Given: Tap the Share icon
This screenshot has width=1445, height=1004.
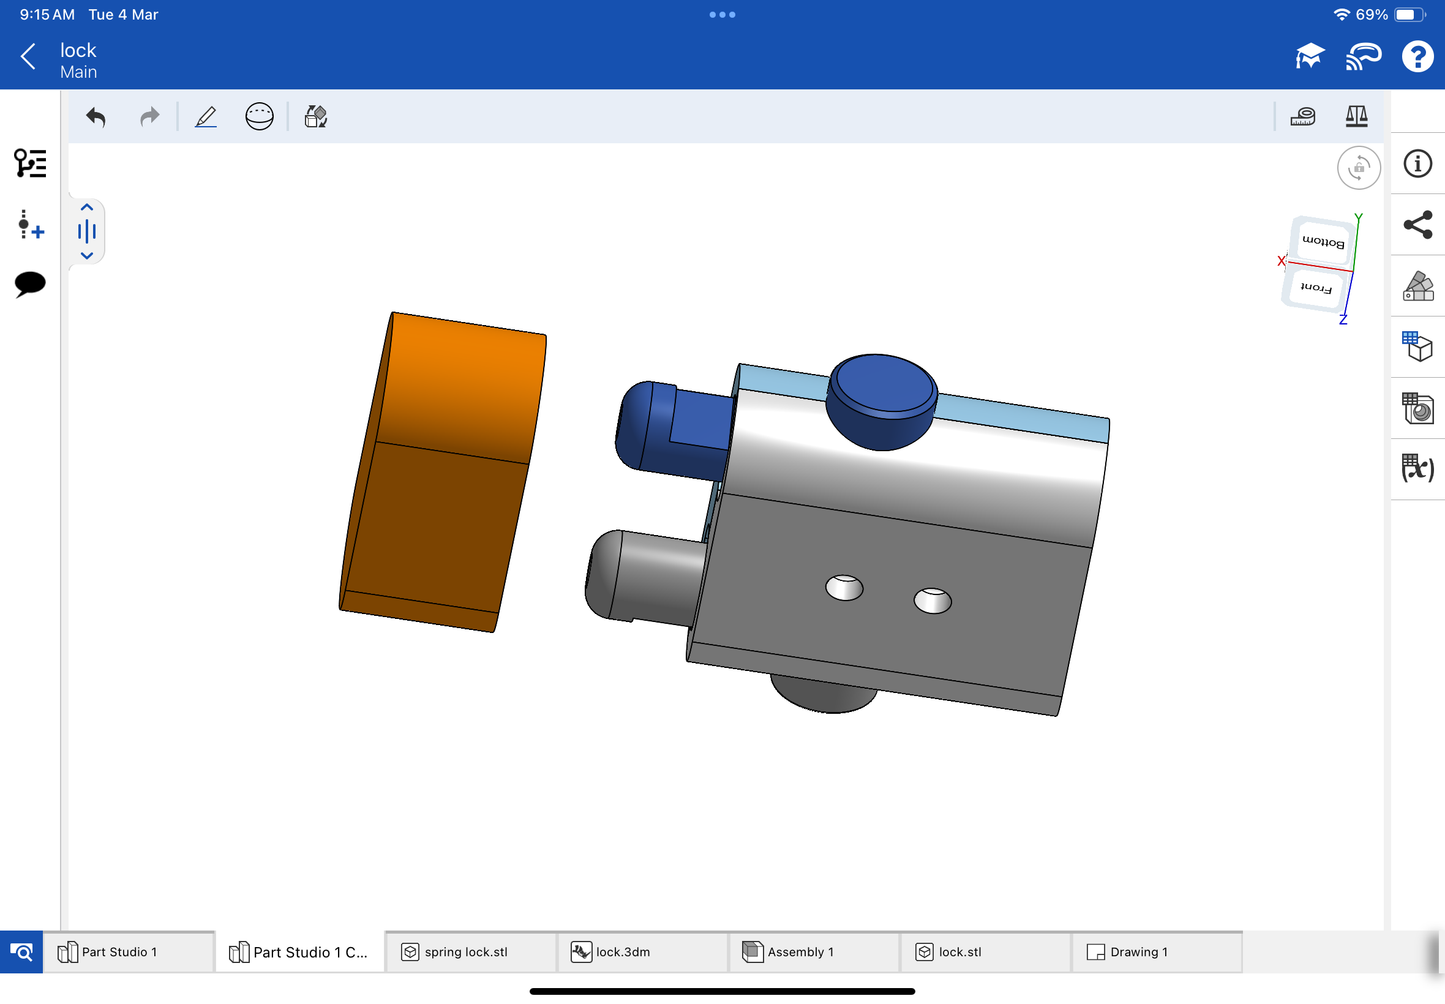Looking at the screenshot, I should [x=1417, y=225].
